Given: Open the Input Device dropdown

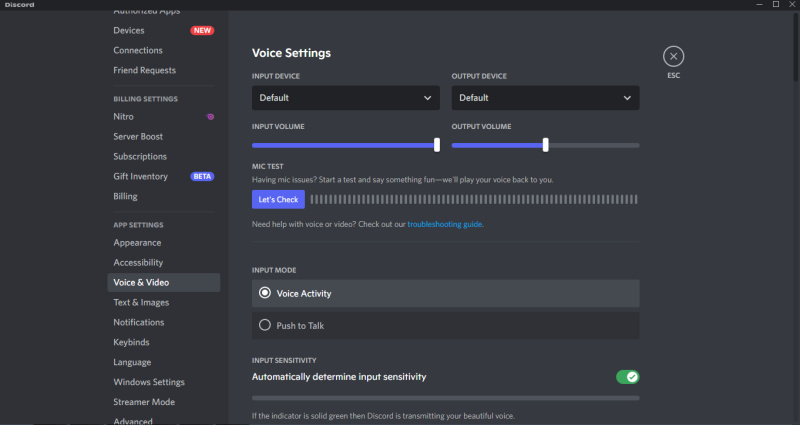Looking at the screenshot, I should (x=345, y=98).
